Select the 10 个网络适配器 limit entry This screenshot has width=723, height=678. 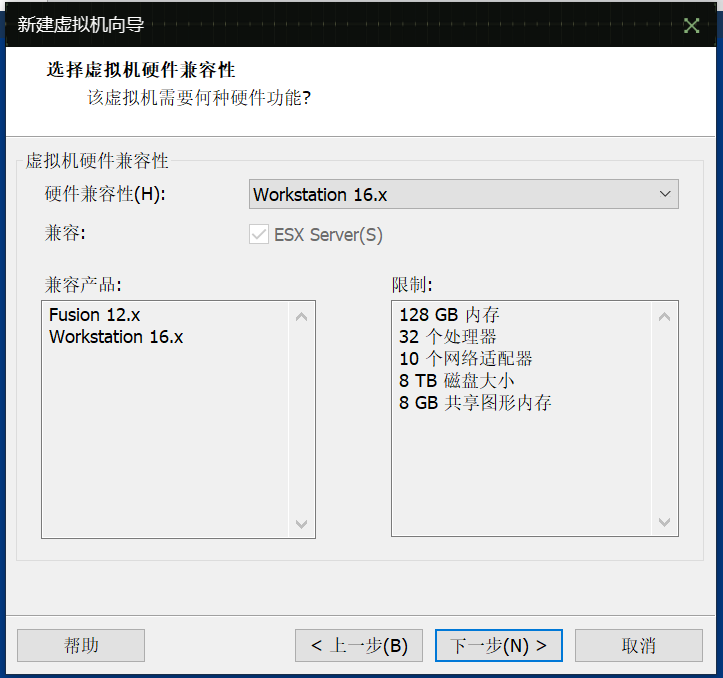(466, 359)
